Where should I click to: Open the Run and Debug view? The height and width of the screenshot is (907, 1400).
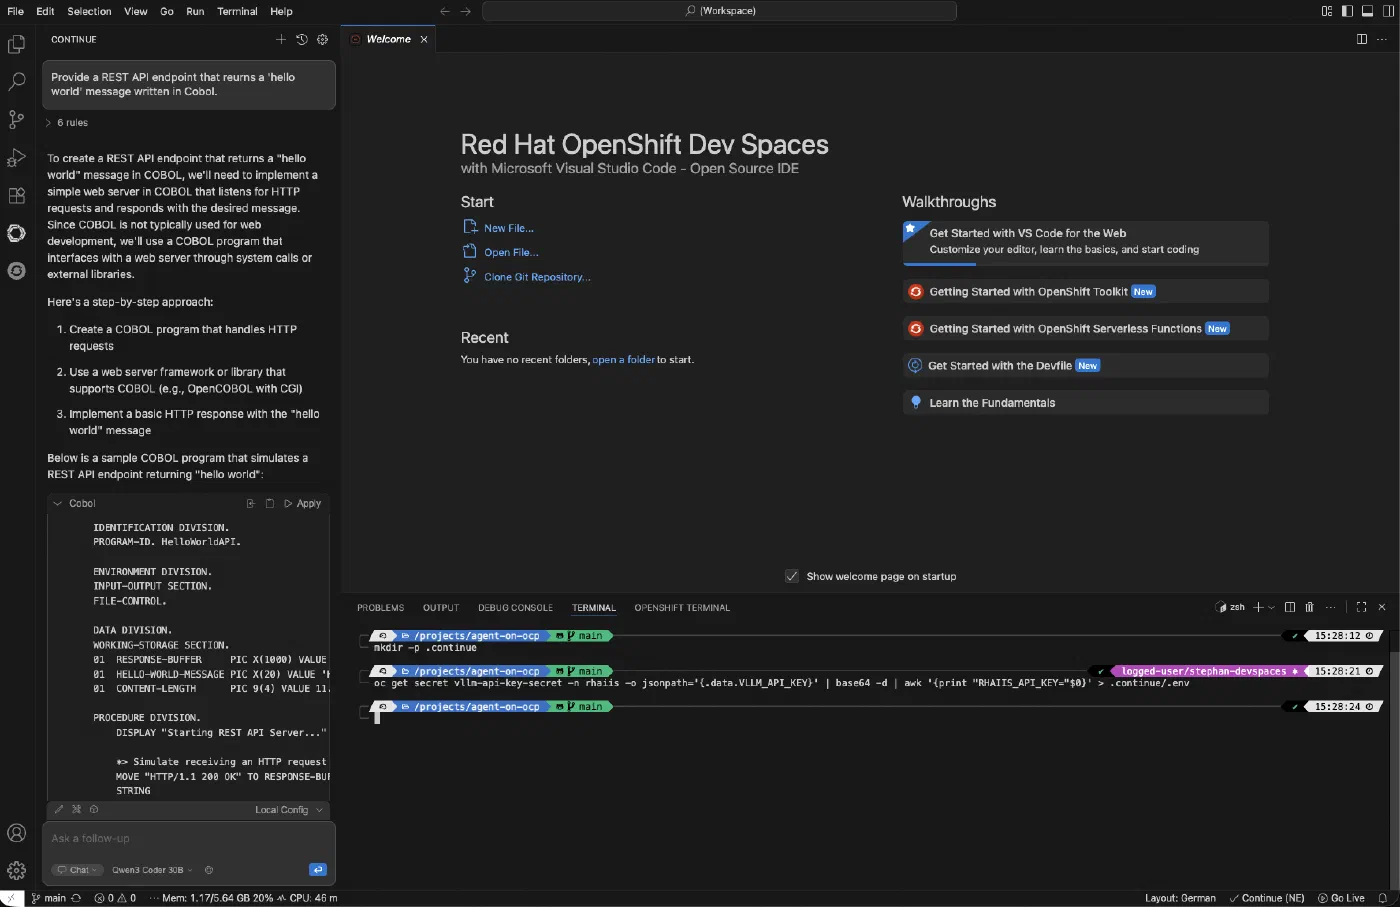16,158
